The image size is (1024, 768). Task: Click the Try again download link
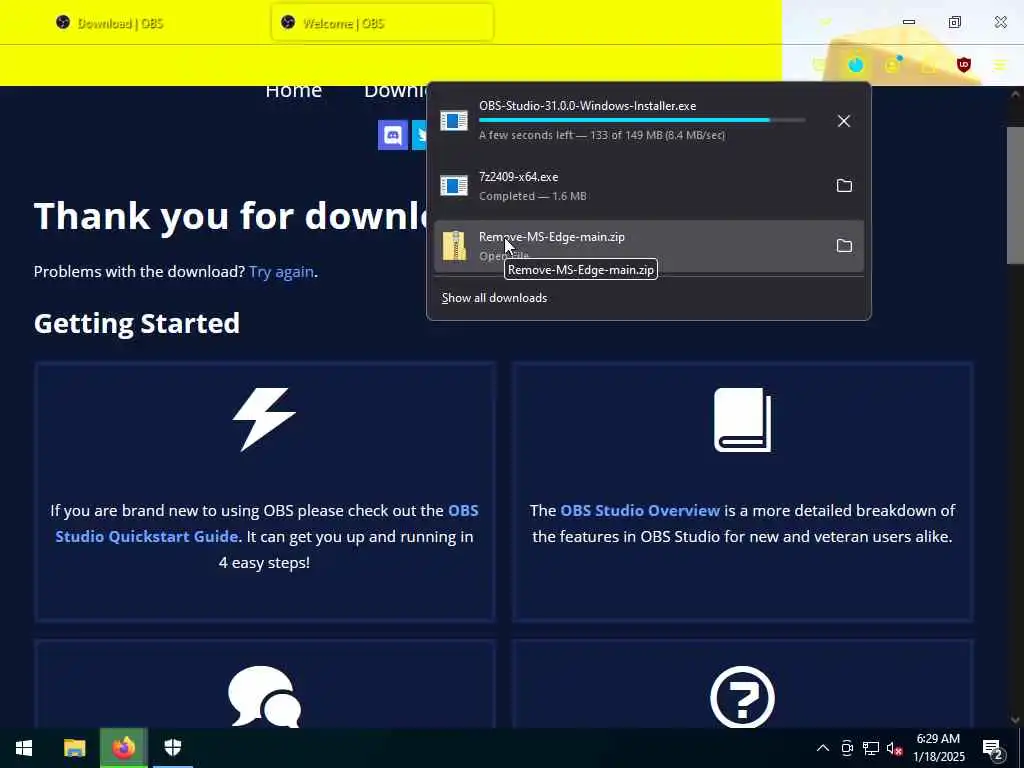point(281,272)
